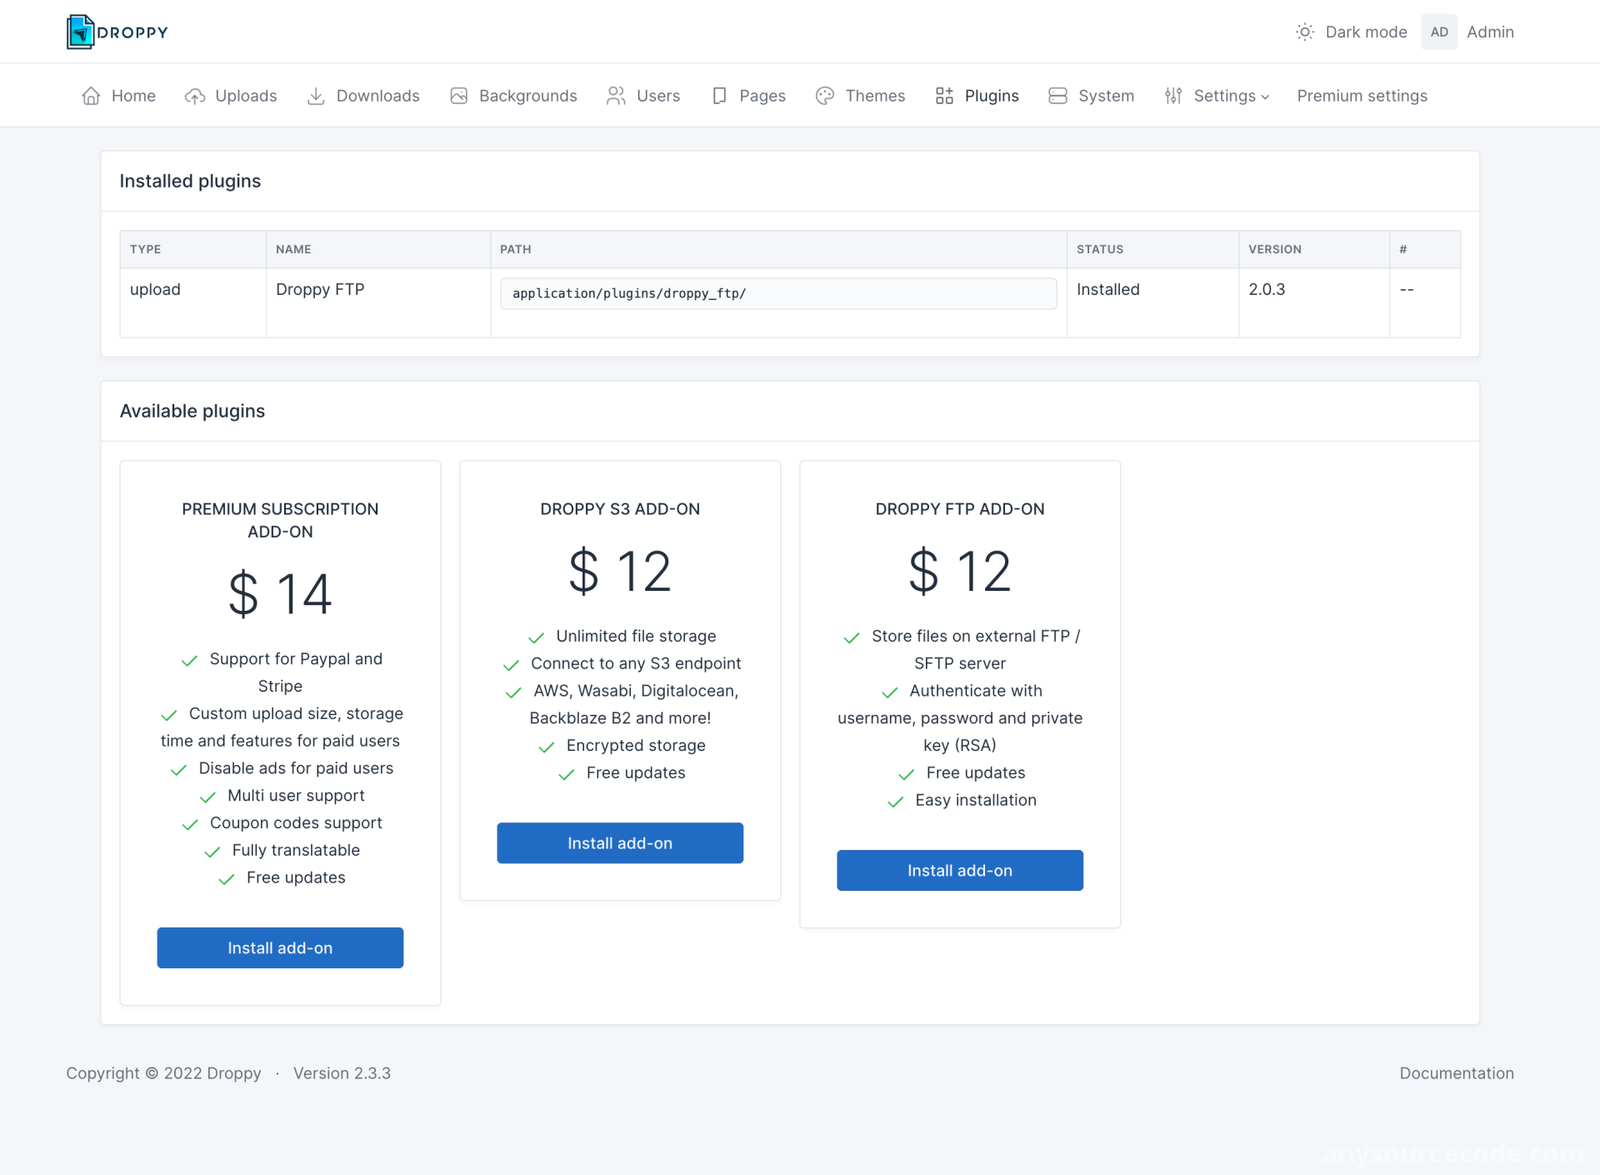Click the 'Available plugins' heading
This screenshot has height=1175, width=1600.
tap(192, 411)
